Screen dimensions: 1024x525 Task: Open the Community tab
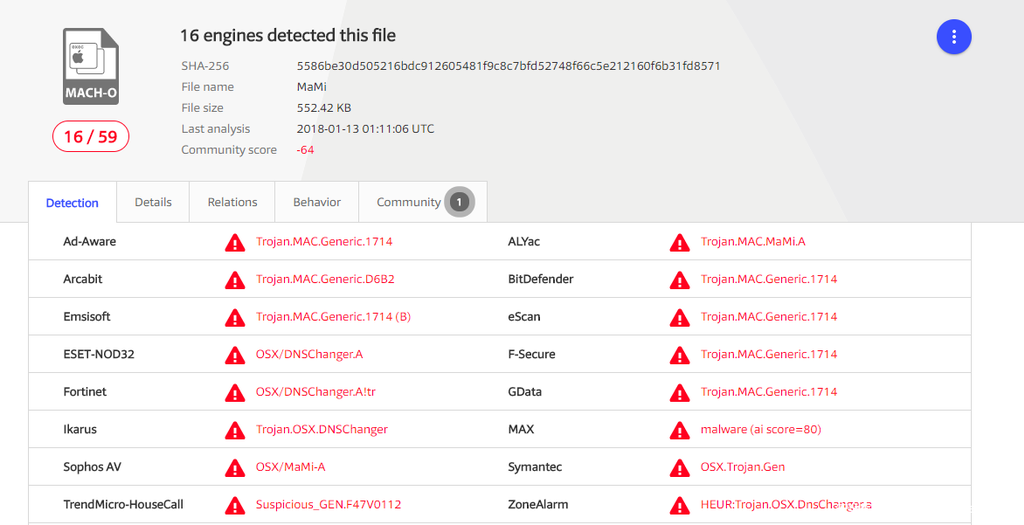tap(408, 202)
